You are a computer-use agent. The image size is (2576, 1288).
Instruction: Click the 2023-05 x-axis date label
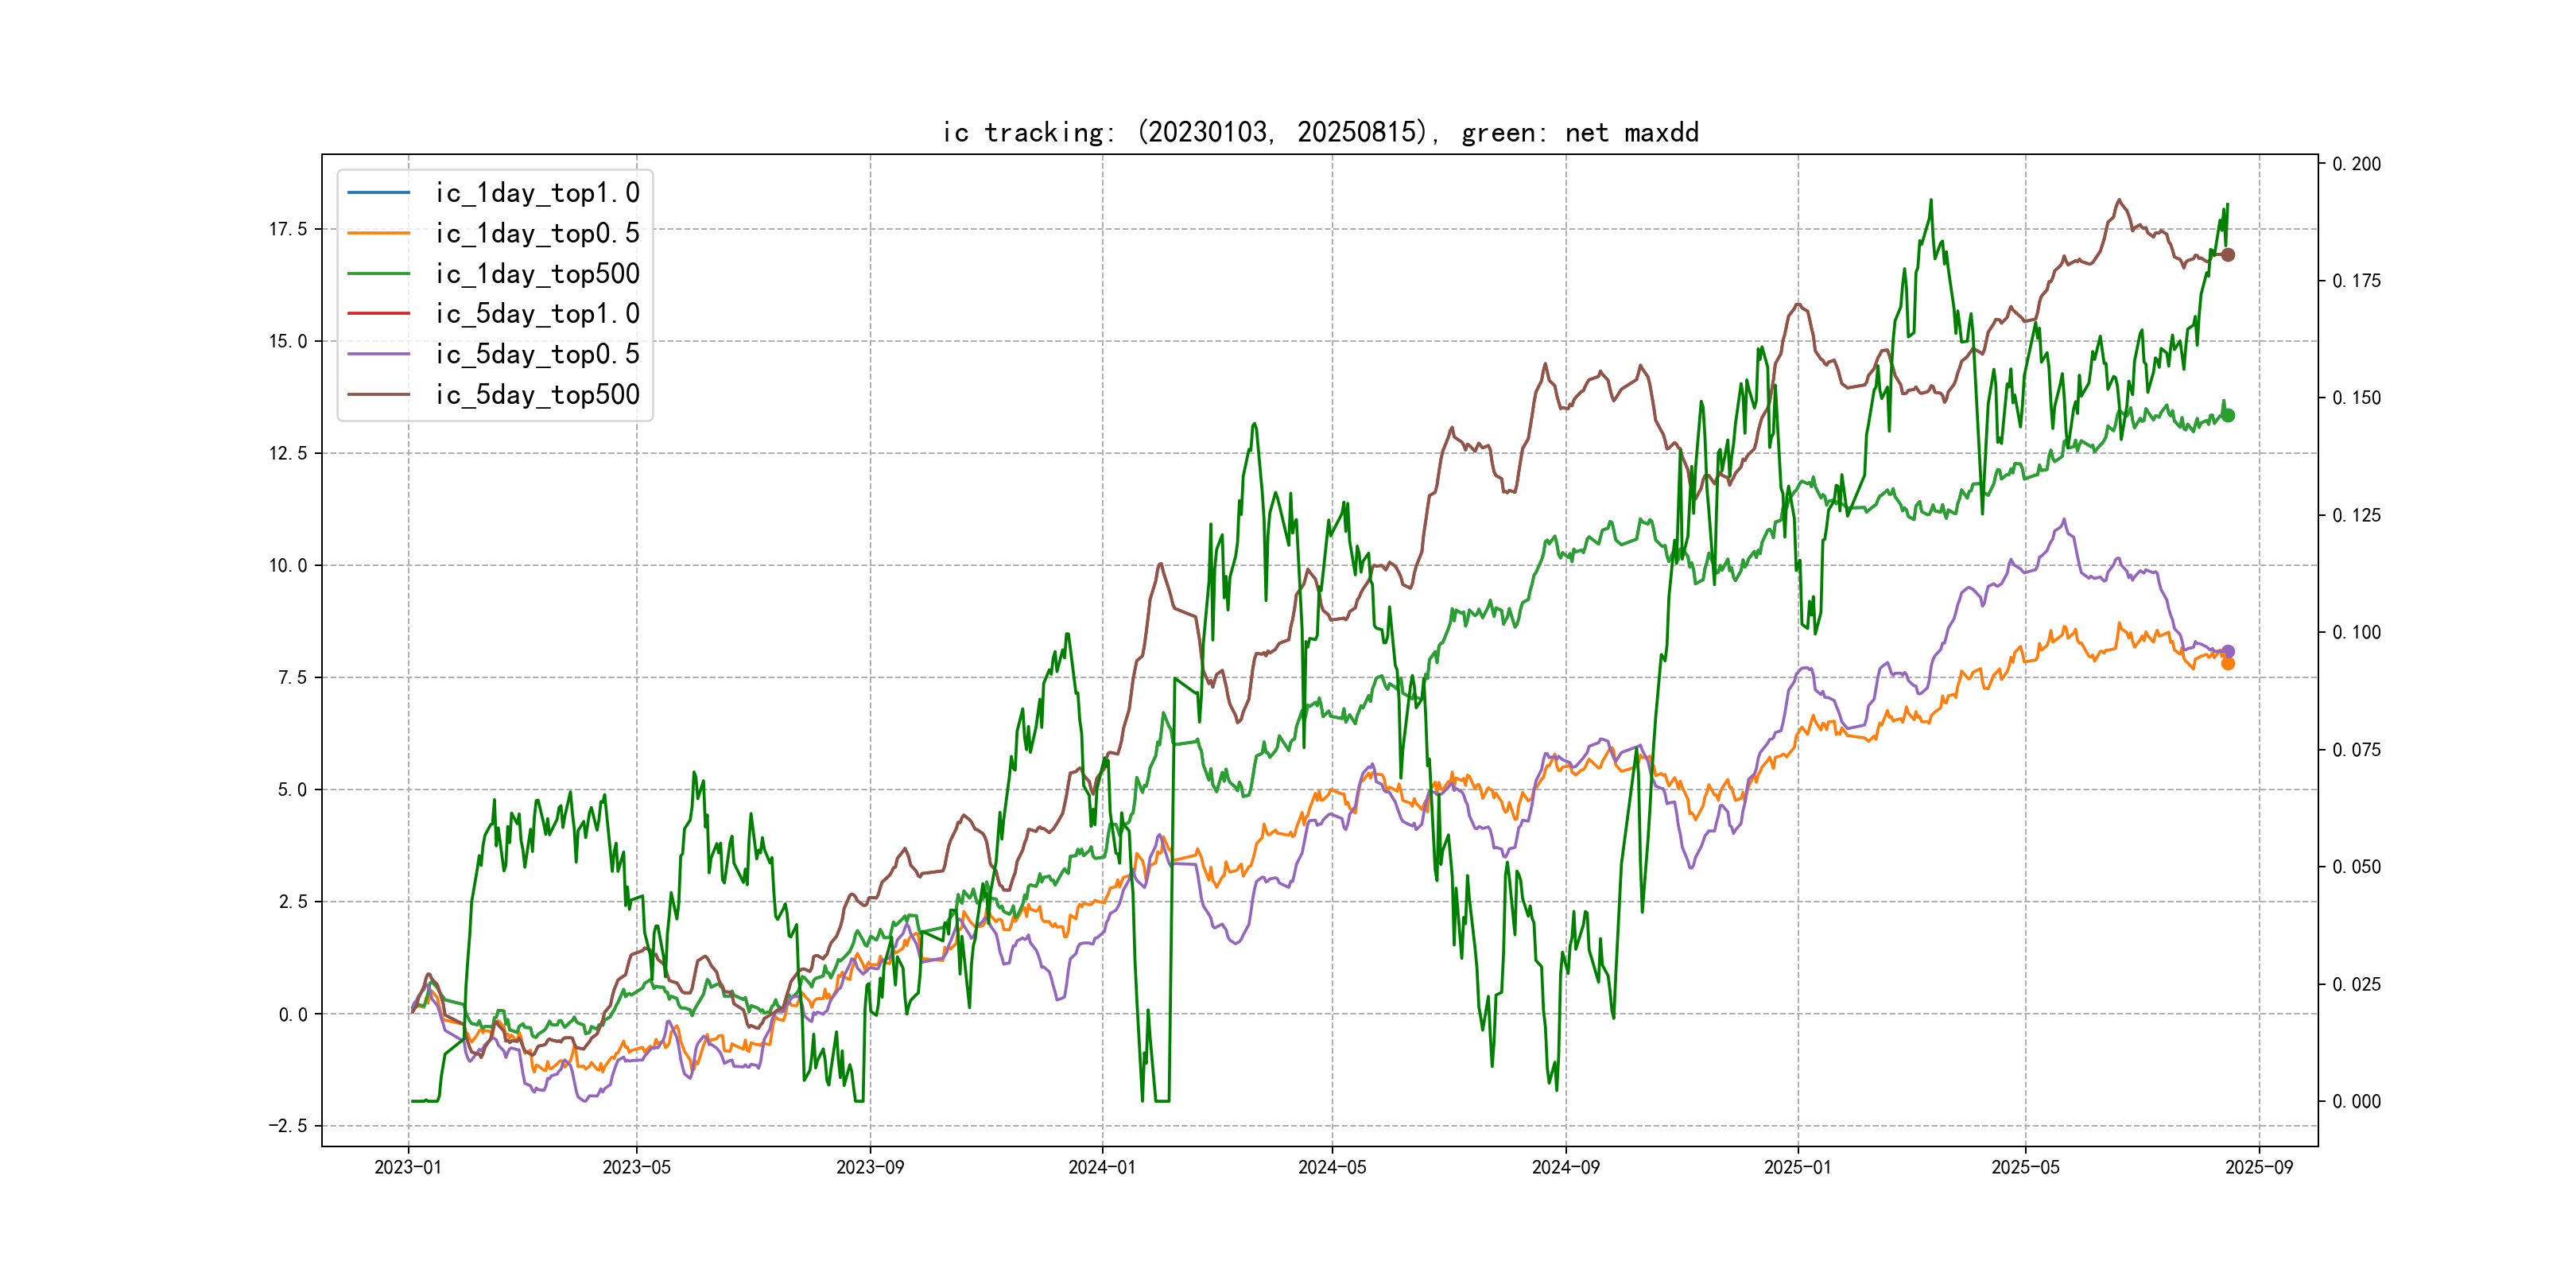click(x=636, y=1167)
